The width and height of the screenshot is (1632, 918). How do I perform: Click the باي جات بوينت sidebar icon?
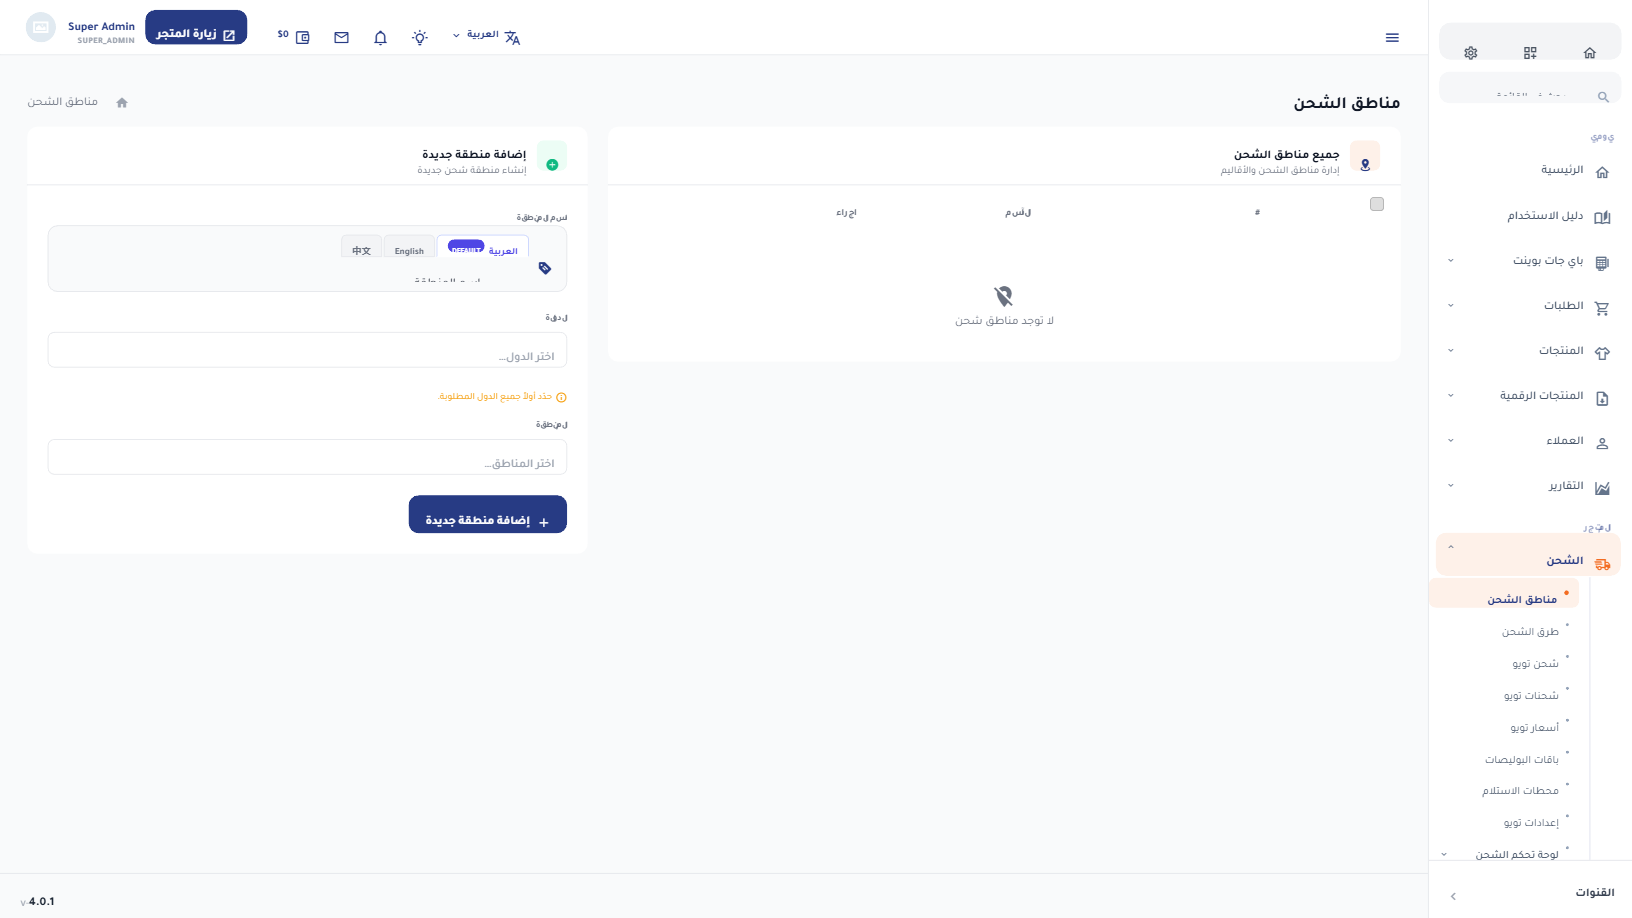[x=1602, y=262]
